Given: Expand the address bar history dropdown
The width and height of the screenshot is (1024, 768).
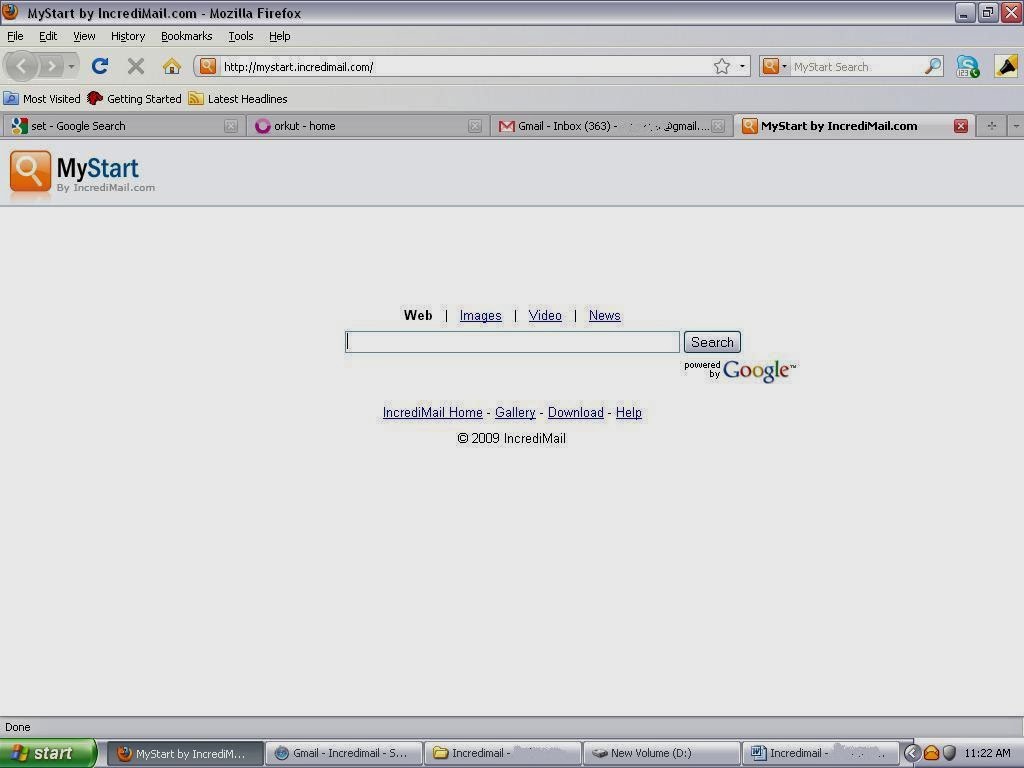Looking at the screenshot, I should pos(742,66).
